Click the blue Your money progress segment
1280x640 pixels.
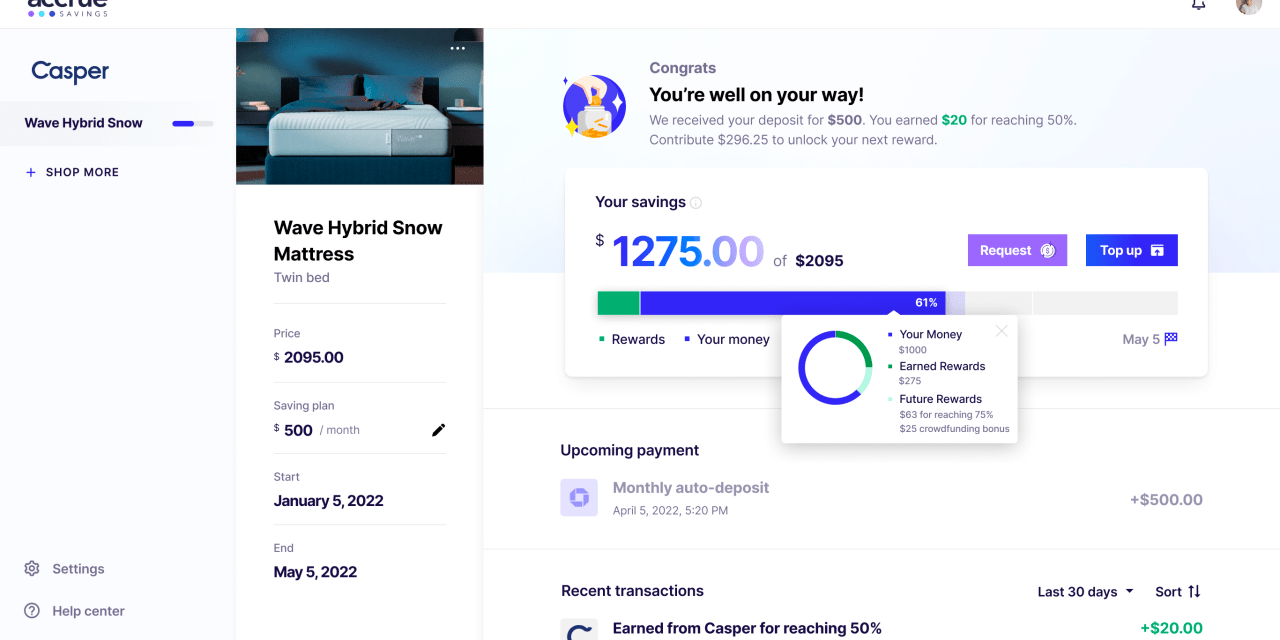coord(793,303)
